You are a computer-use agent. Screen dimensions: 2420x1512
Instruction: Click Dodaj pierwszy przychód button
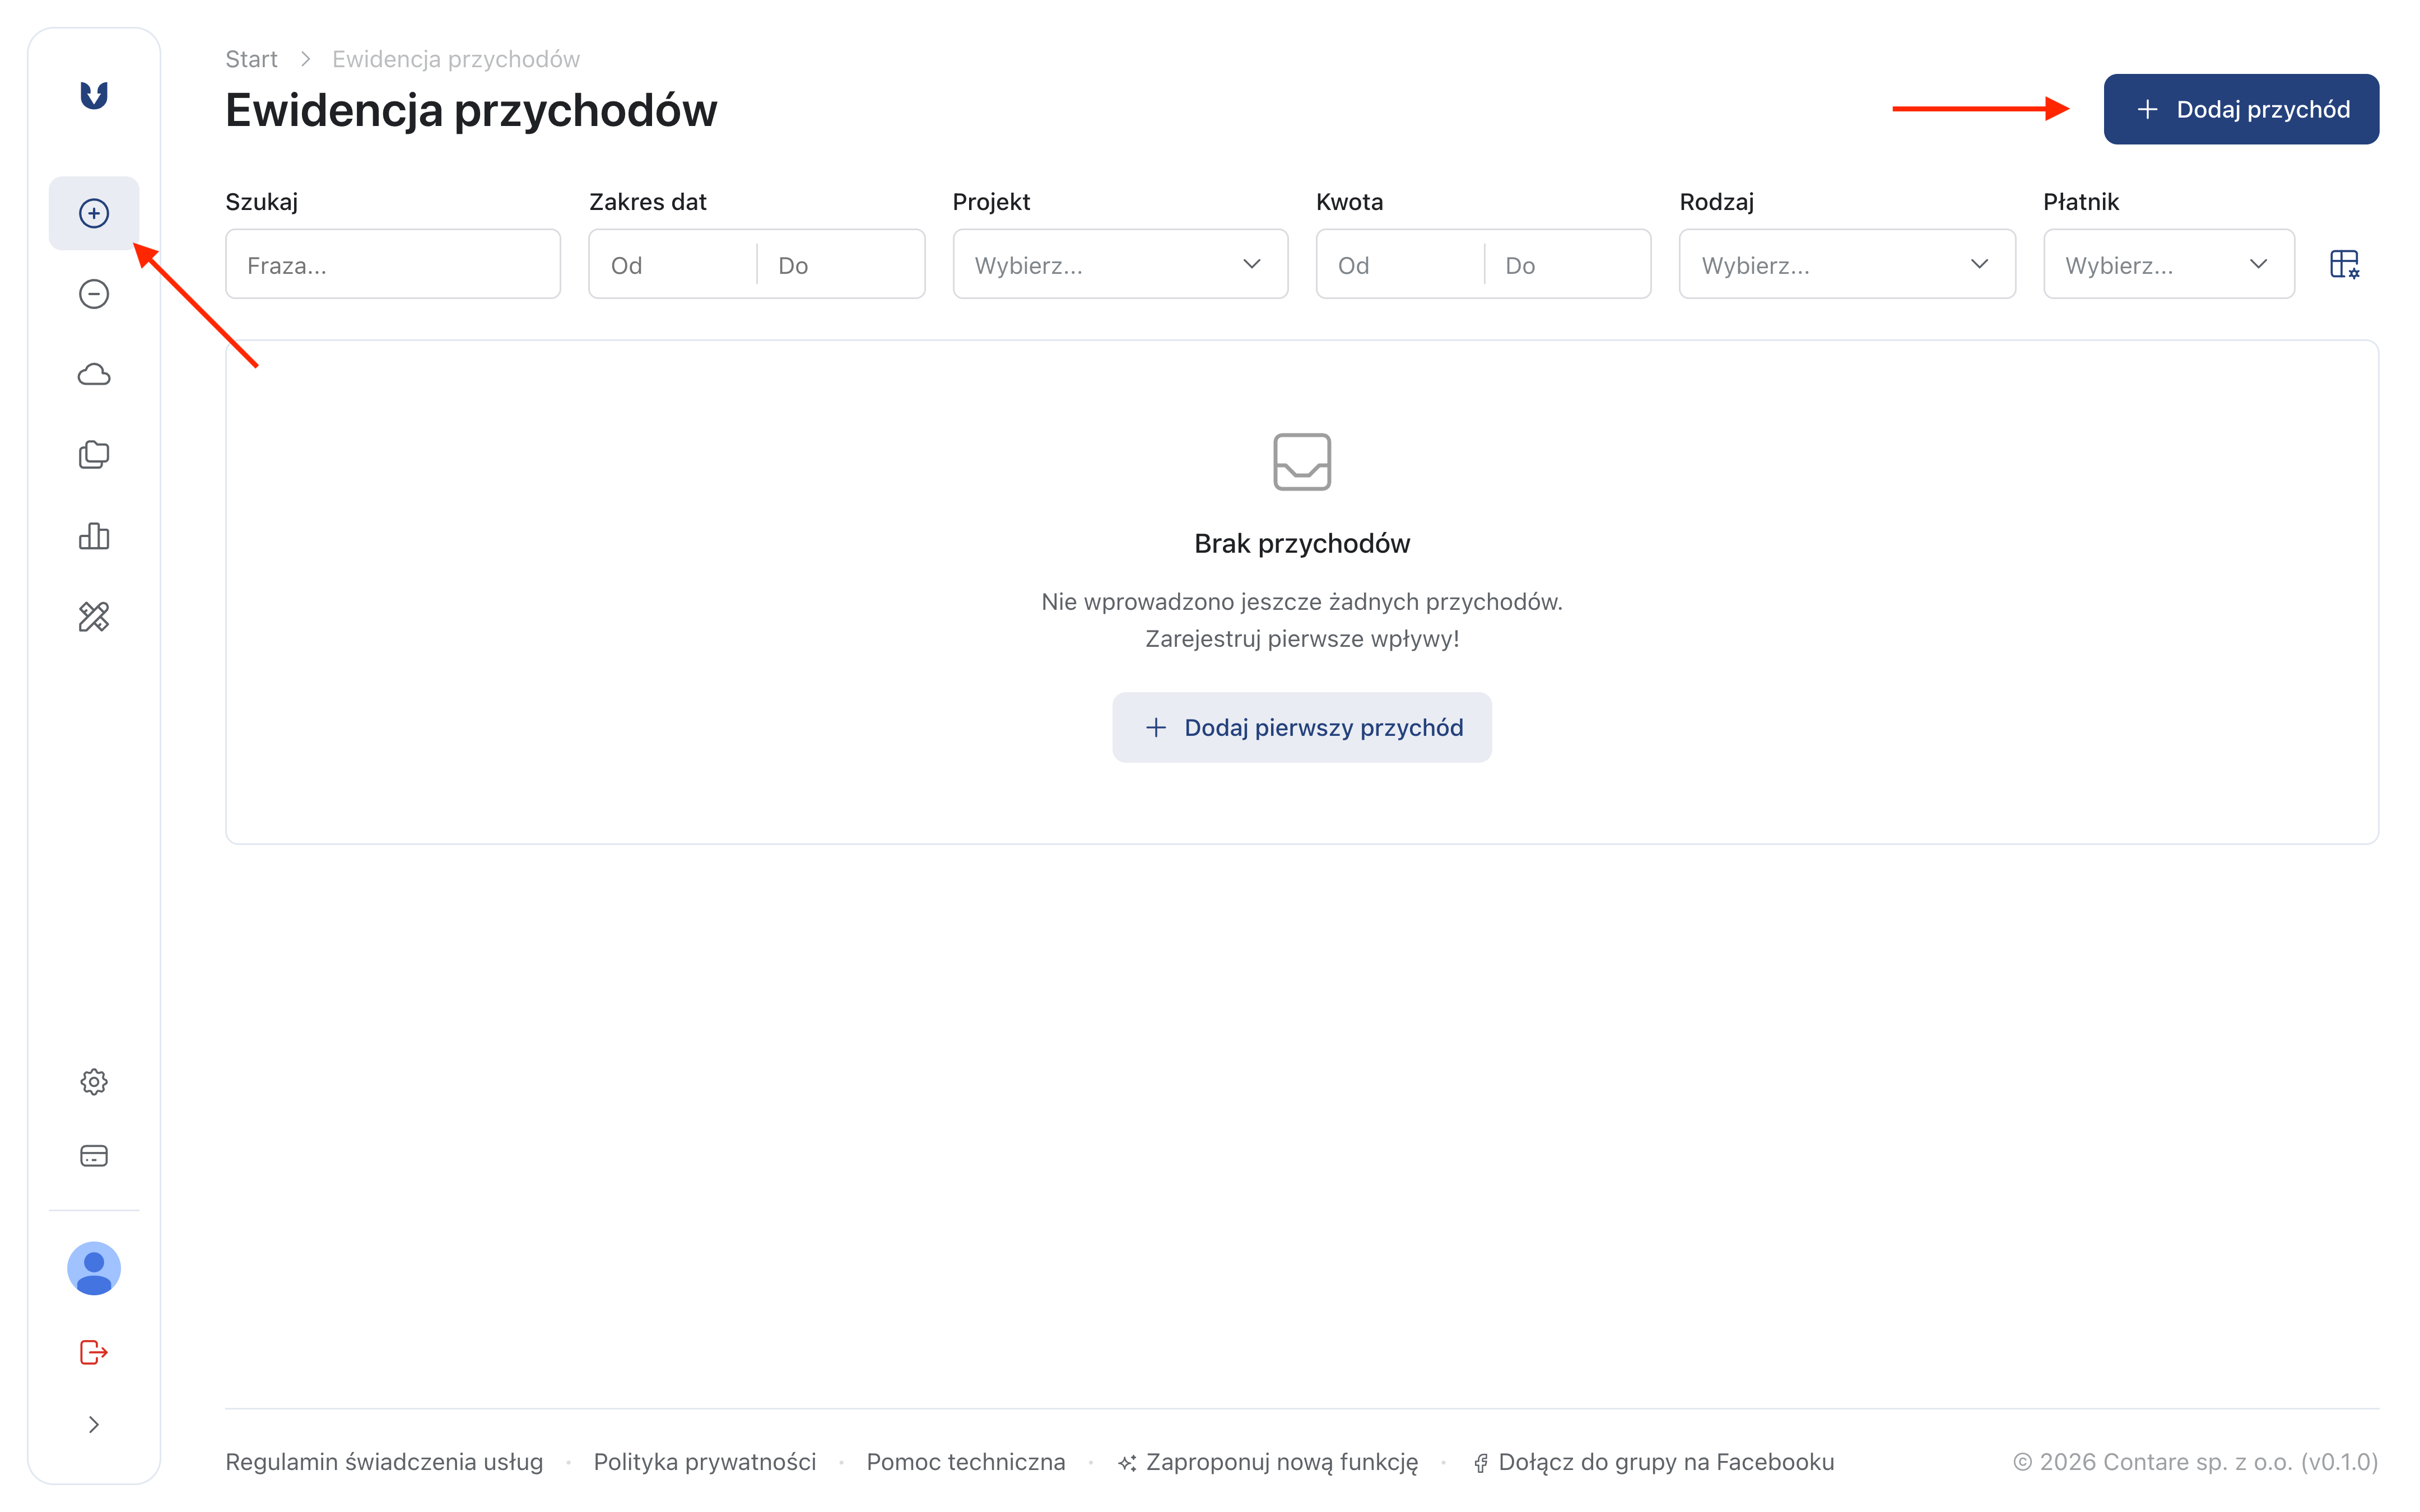pyautogui.click(x=1302, y=728)
